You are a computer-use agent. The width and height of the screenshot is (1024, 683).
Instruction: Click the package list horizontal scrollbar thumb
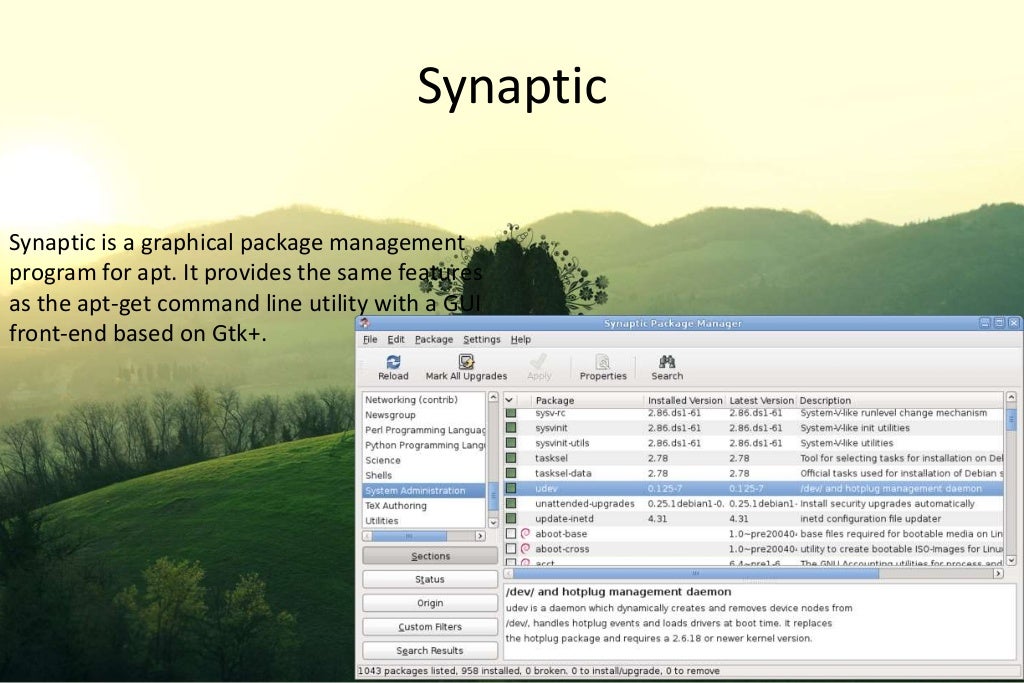coord(696,573)
